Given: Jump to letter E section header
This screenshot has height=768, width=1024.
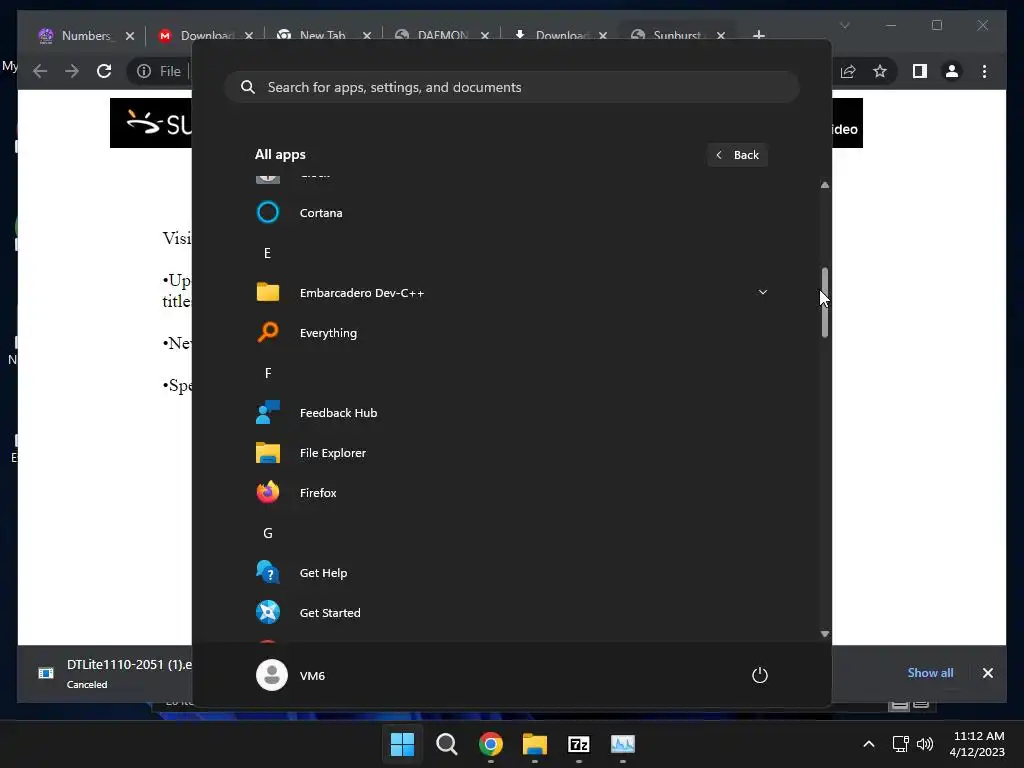Looking at the screenshot, I should pos(267,253).
